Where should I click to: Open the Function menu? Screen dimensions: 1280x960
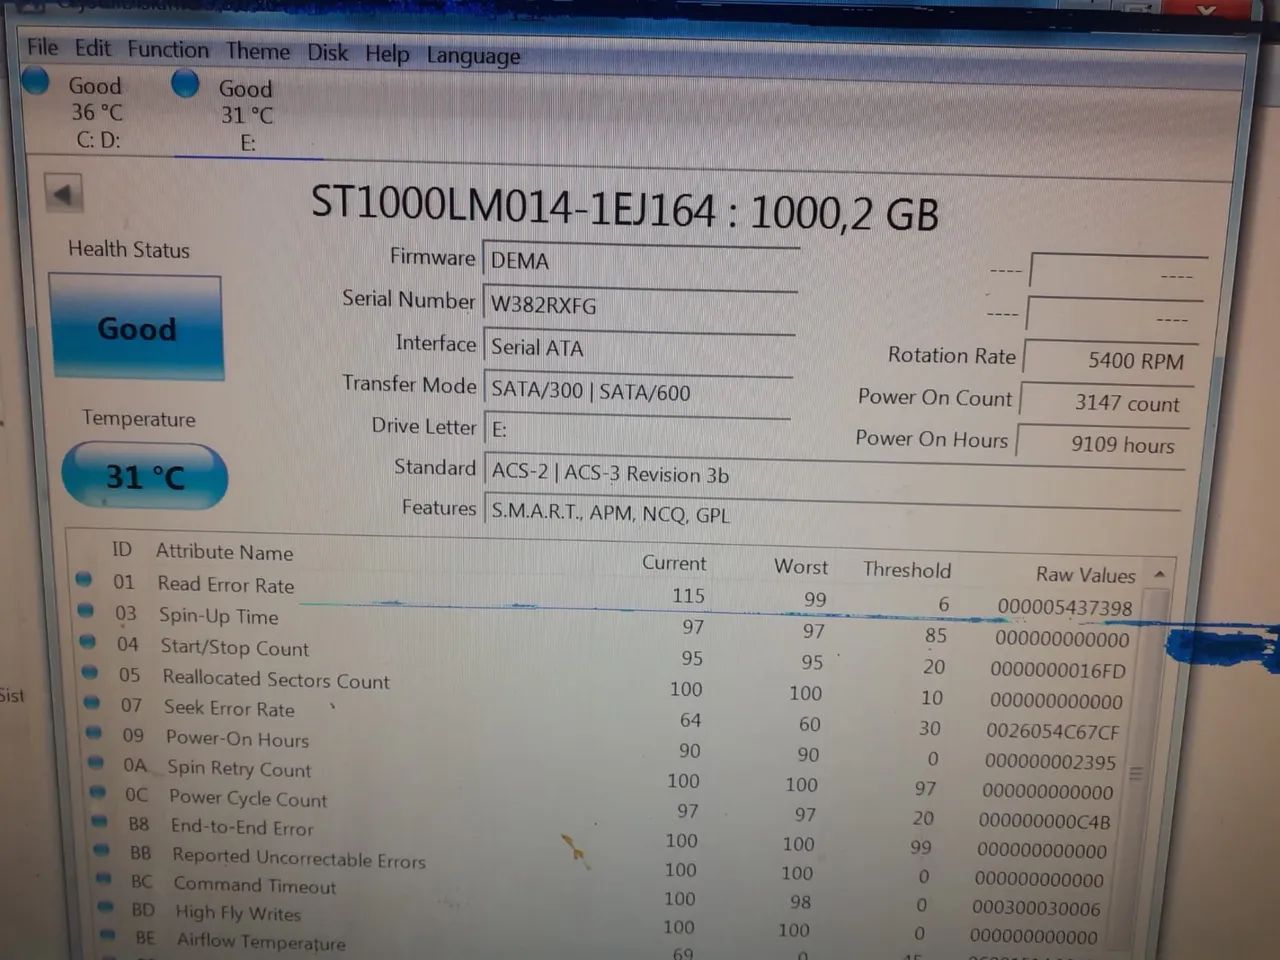168,49
